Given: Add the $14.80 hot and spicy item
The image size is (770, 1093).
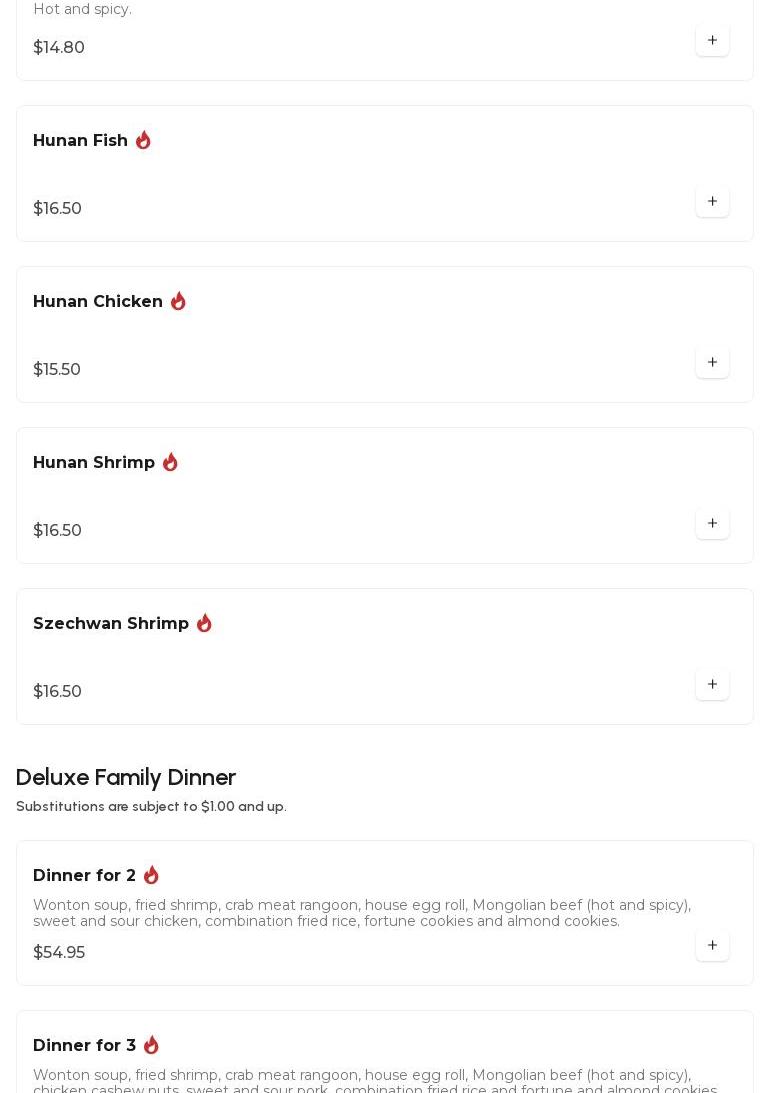Looking at the screenshot, I should click(x=712, y=41).
